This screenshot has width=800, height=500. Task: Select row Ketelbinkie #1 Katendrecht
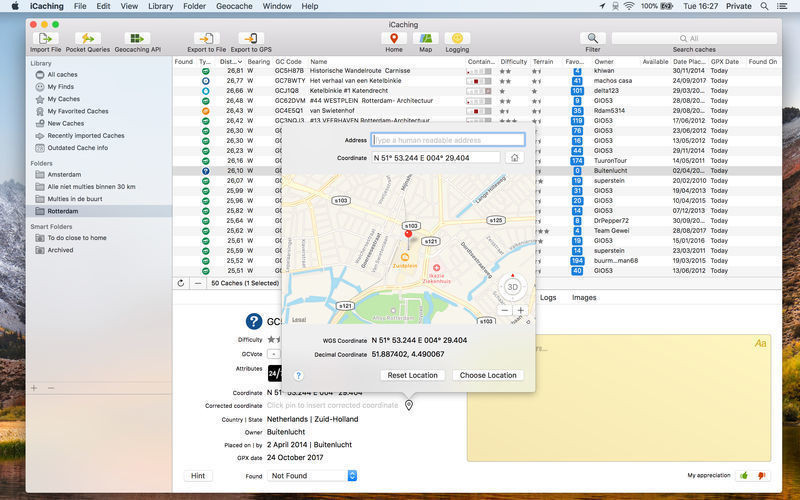click(477, 91)
